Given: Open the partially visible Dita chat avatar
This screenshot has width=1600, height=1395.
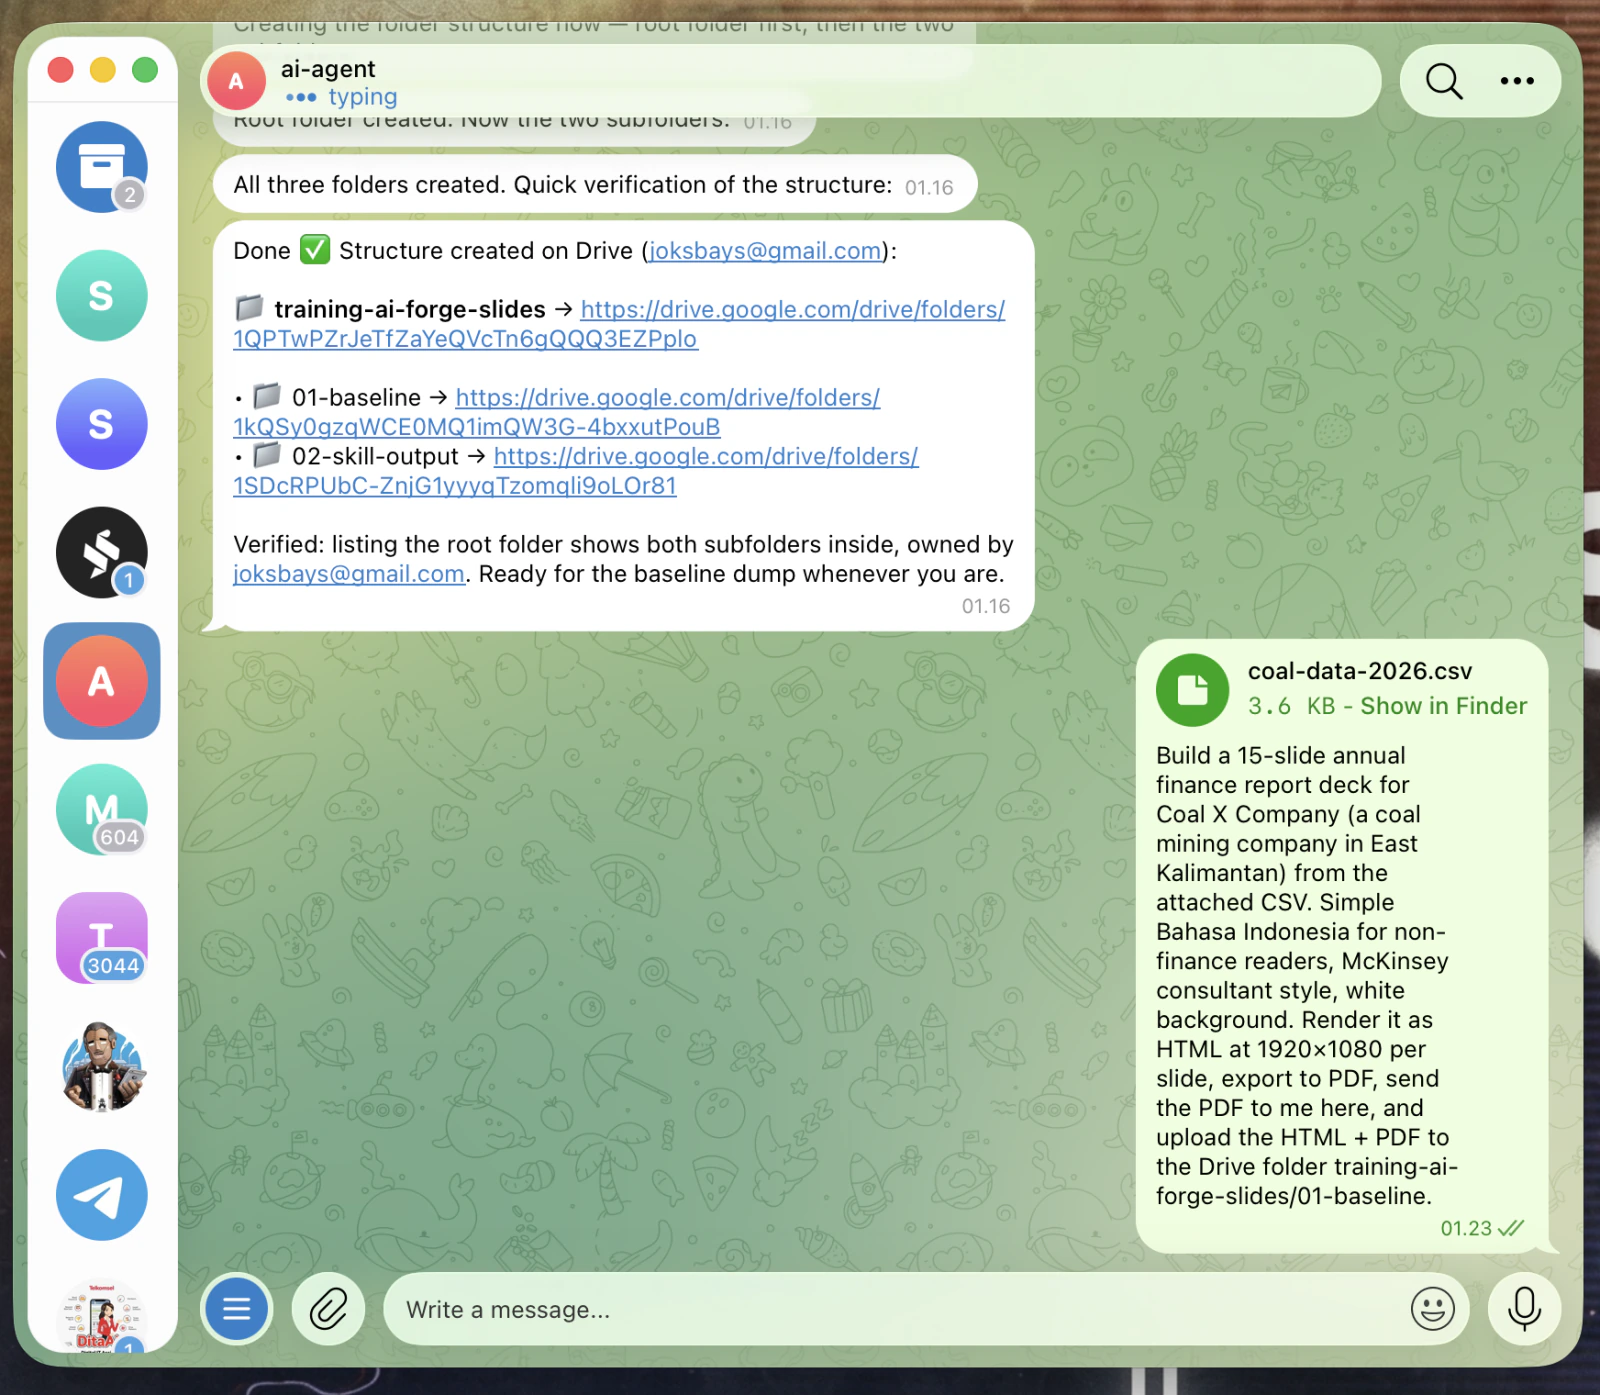Looking at the screenshot, I should click(x=101, y=1317).
